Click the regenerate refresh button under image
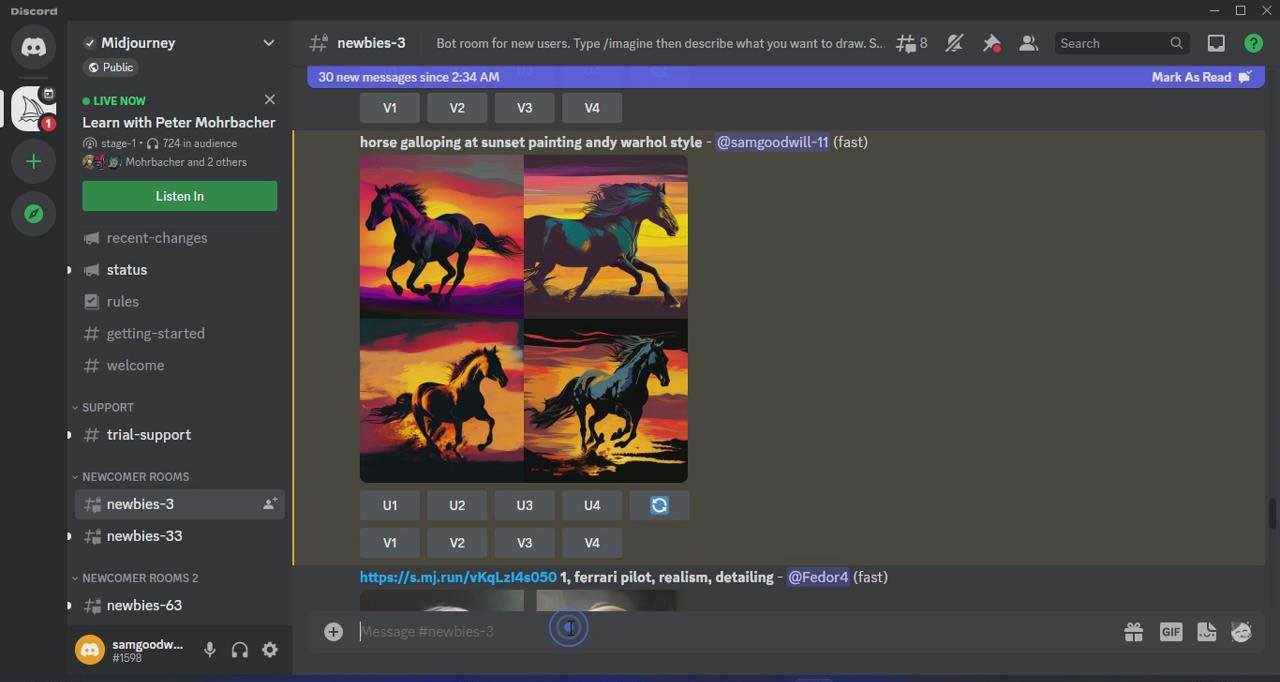This screenshot has height=682, width=1280. click(659, 505)
